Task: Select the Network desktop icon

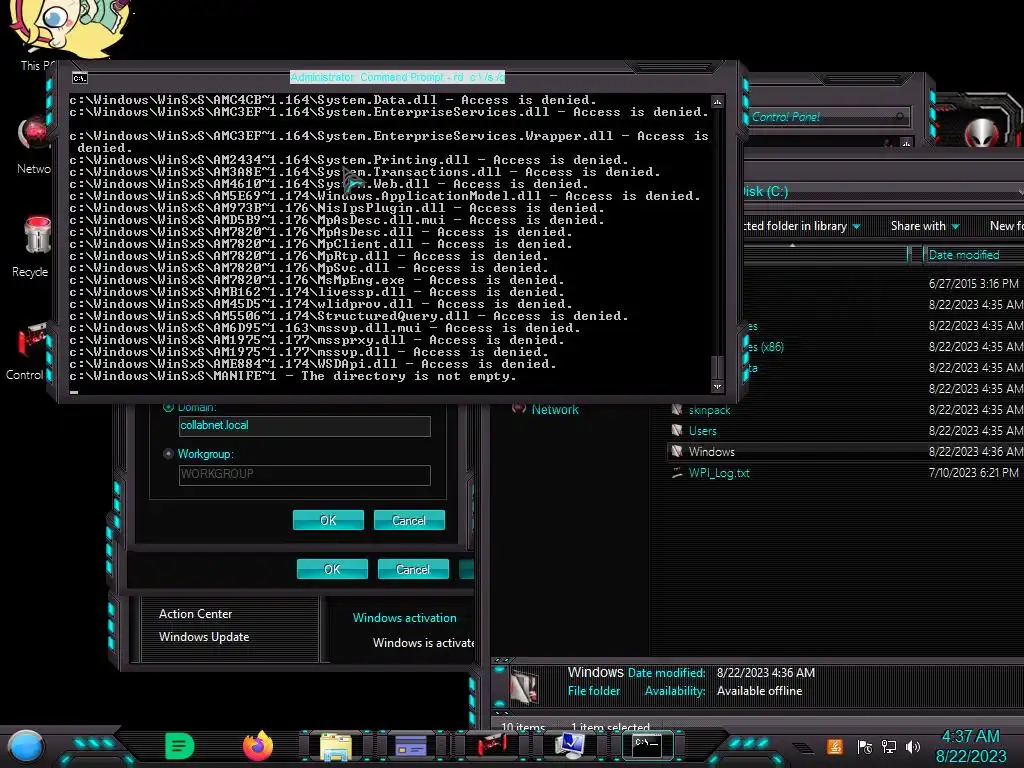Action: (34, 133)
